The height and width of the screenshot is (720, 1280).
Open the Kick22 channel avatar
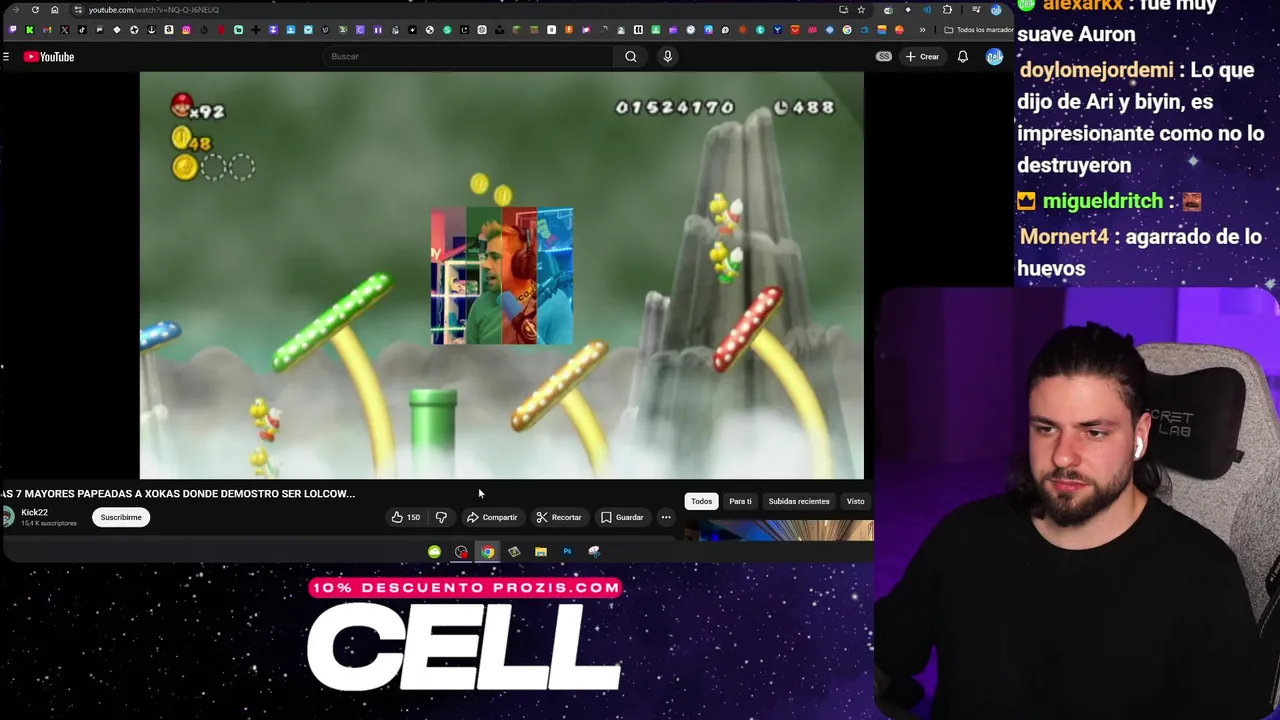pos(8,517)
